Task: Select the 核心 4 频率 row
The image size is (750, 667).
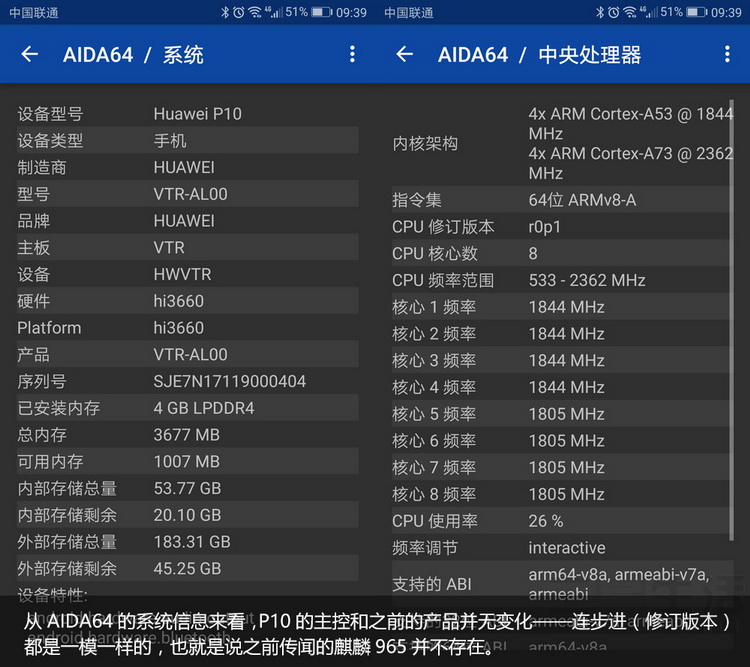Action: 562,387
